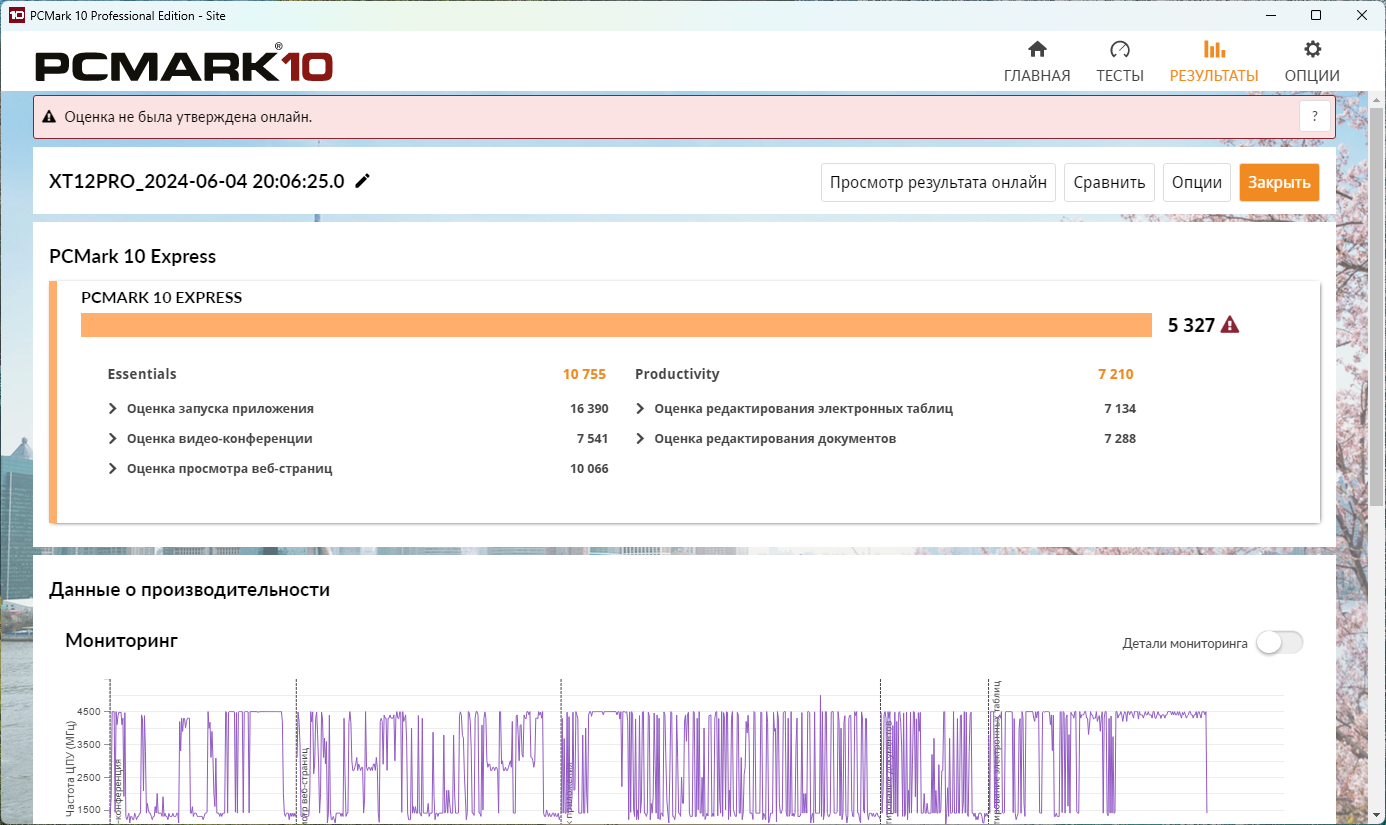
Task: Click the PCMARK 10 EXPRESS card title
Action: [x=161, y=297]
